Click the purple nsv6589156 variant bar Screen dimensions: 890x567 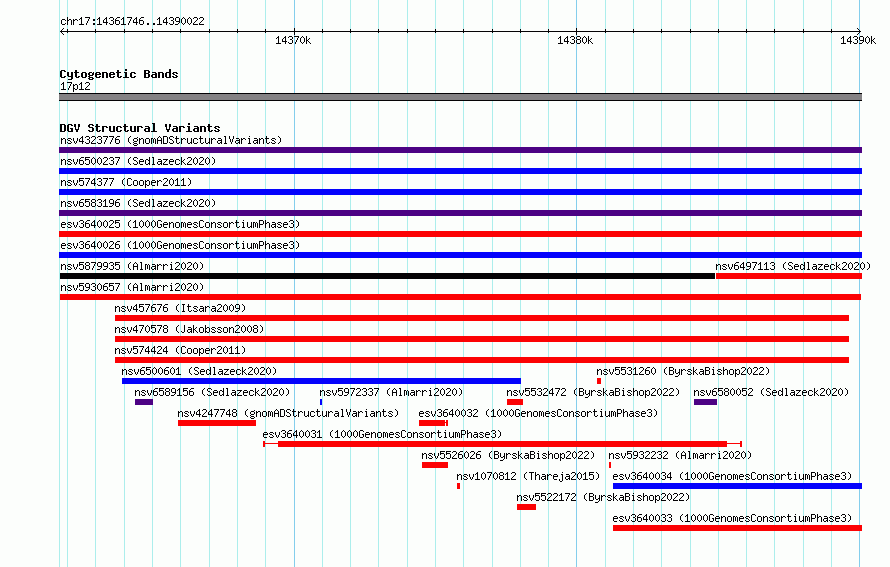(144, 402)
